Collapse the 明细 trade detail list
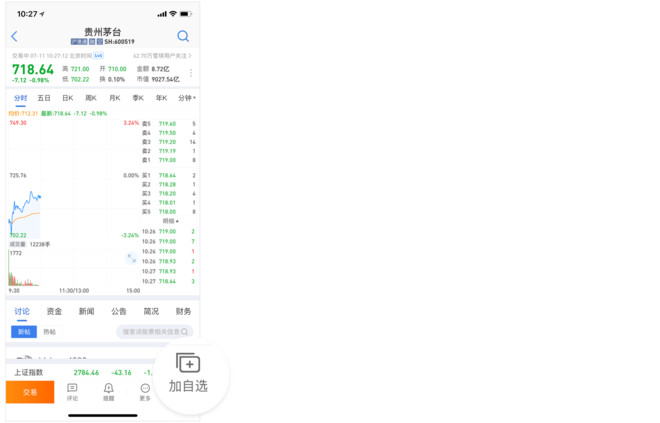Image resolution: width=660 pixels, height=423 pixels. click(170, 221)
